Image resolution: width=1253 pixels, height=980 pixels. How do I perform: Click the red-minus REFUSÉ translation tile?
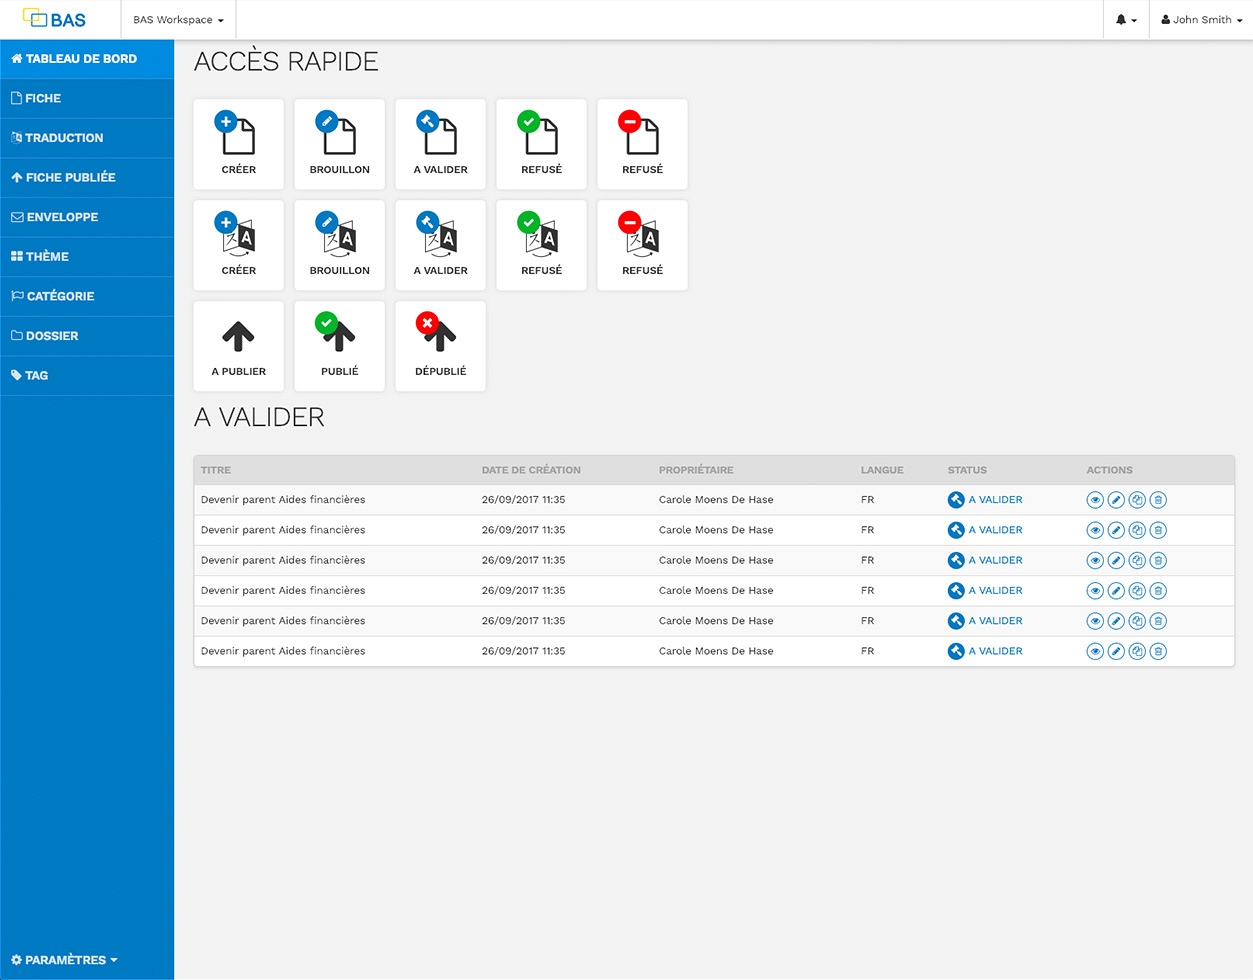pyautogui.click(x=642, y=245)
